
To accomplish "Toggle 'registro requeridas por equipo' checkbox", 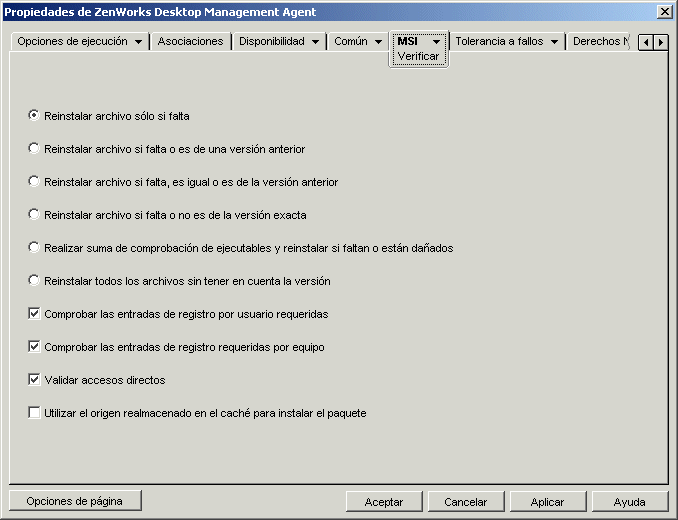I will coord(34,346).
